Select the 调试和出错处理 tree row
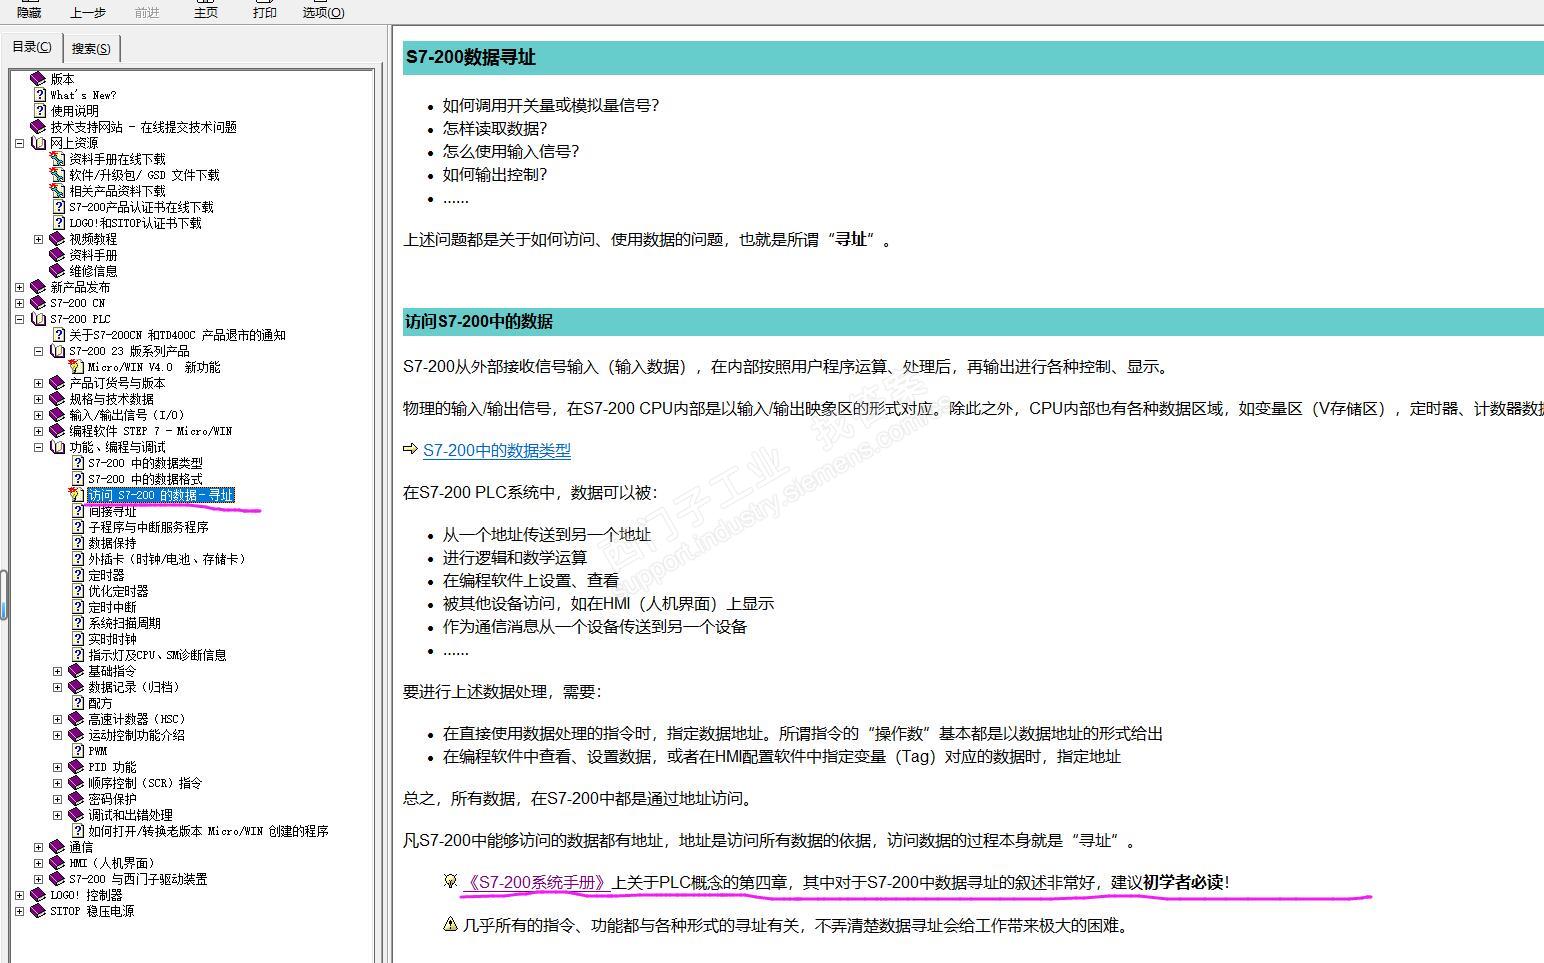 pyautogui.click(x=130, y=815)
